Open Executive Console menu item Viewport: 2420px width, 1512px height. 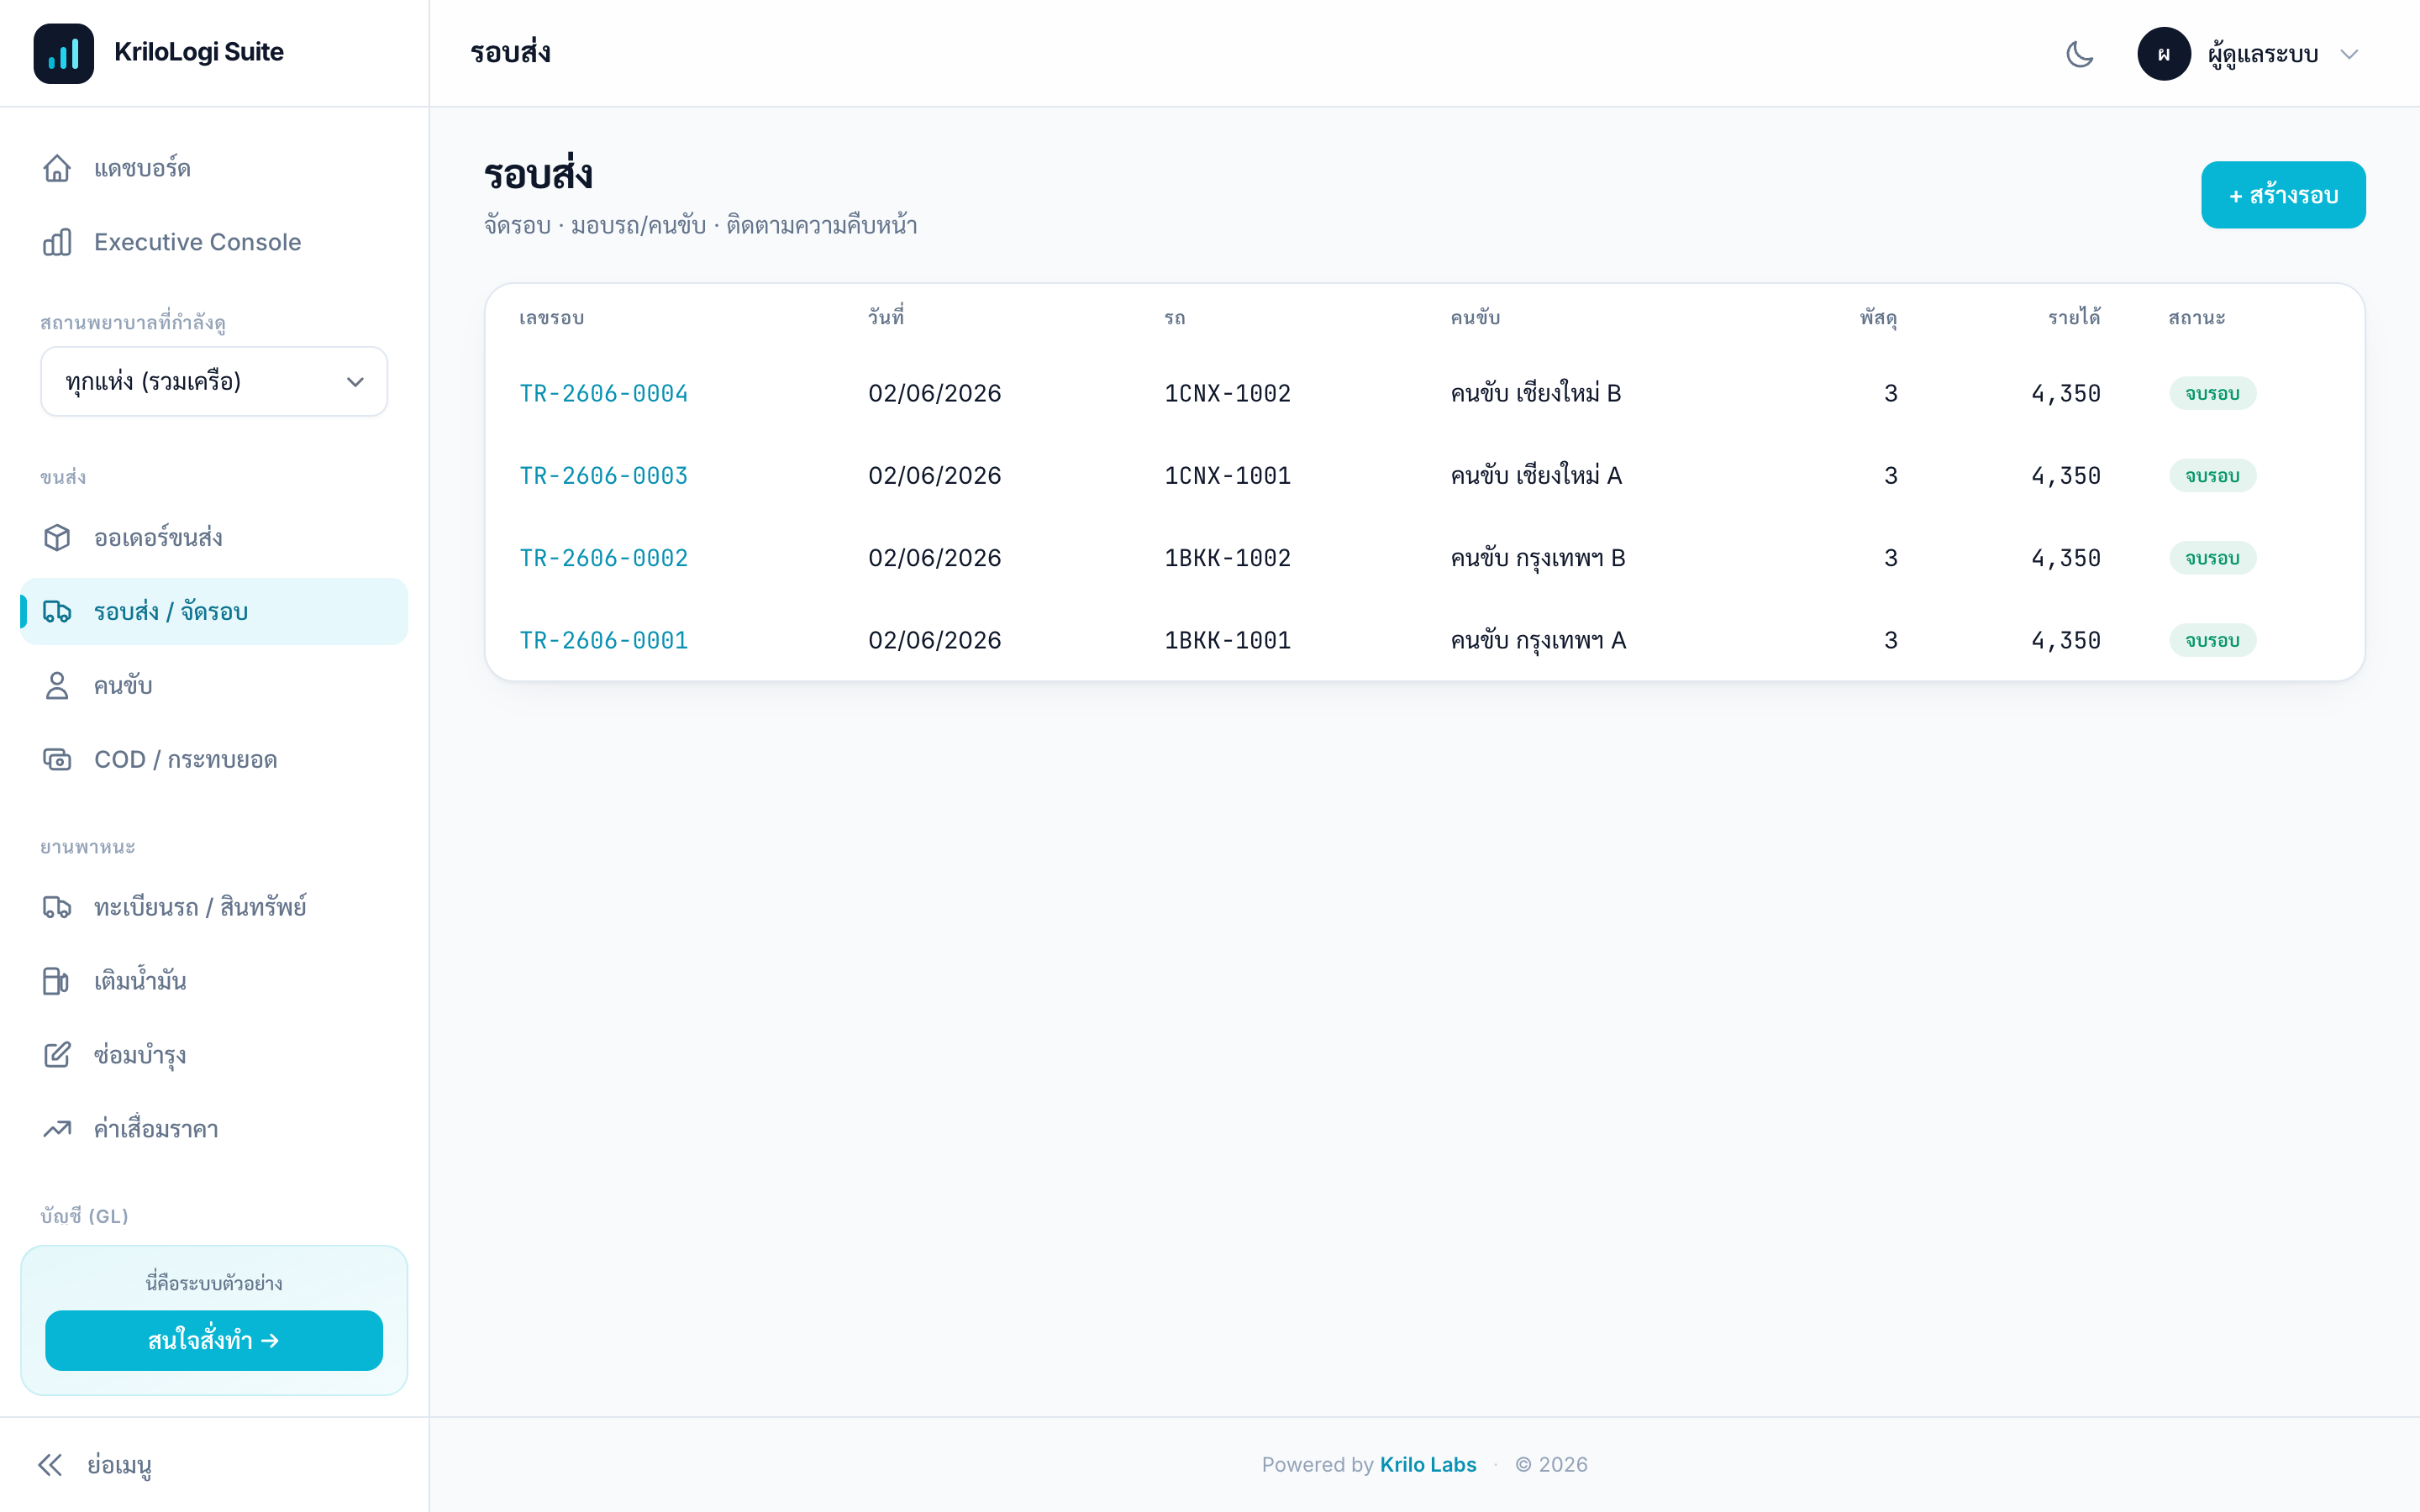214,242
